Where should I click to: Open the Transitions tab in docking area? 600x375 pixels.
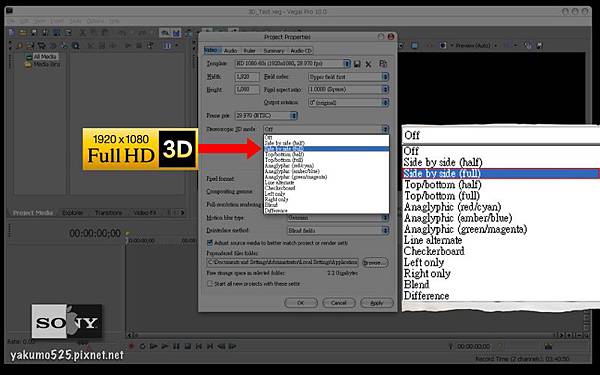tap(108, 213)
